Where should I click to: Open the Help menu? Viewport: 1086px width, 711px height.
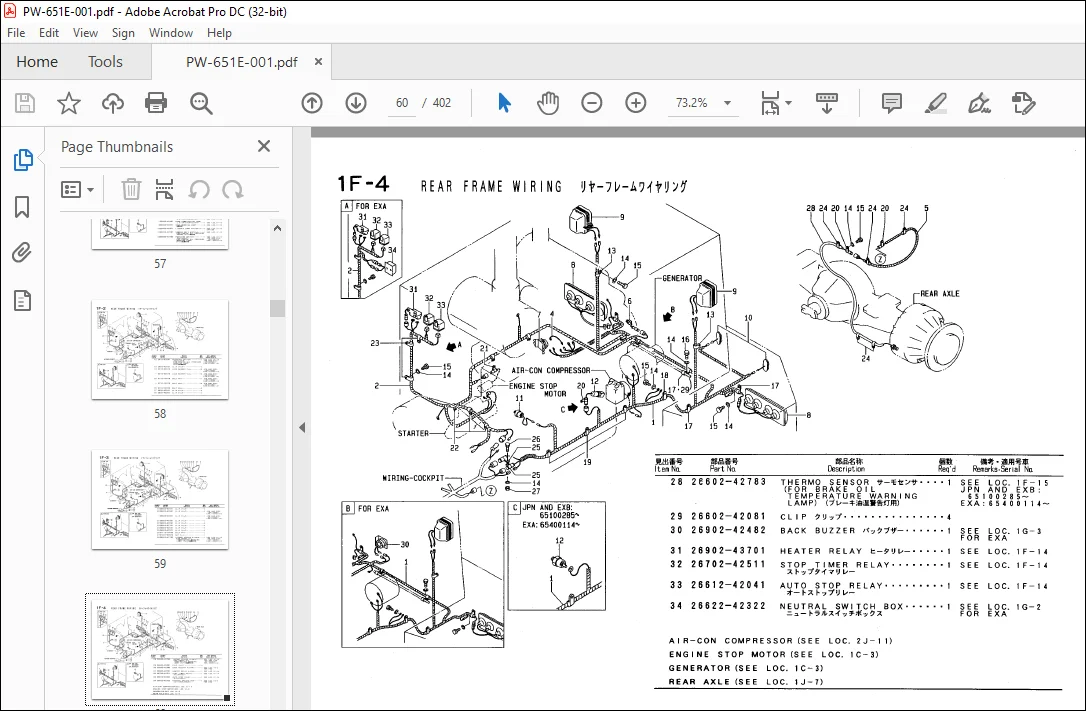219,33
